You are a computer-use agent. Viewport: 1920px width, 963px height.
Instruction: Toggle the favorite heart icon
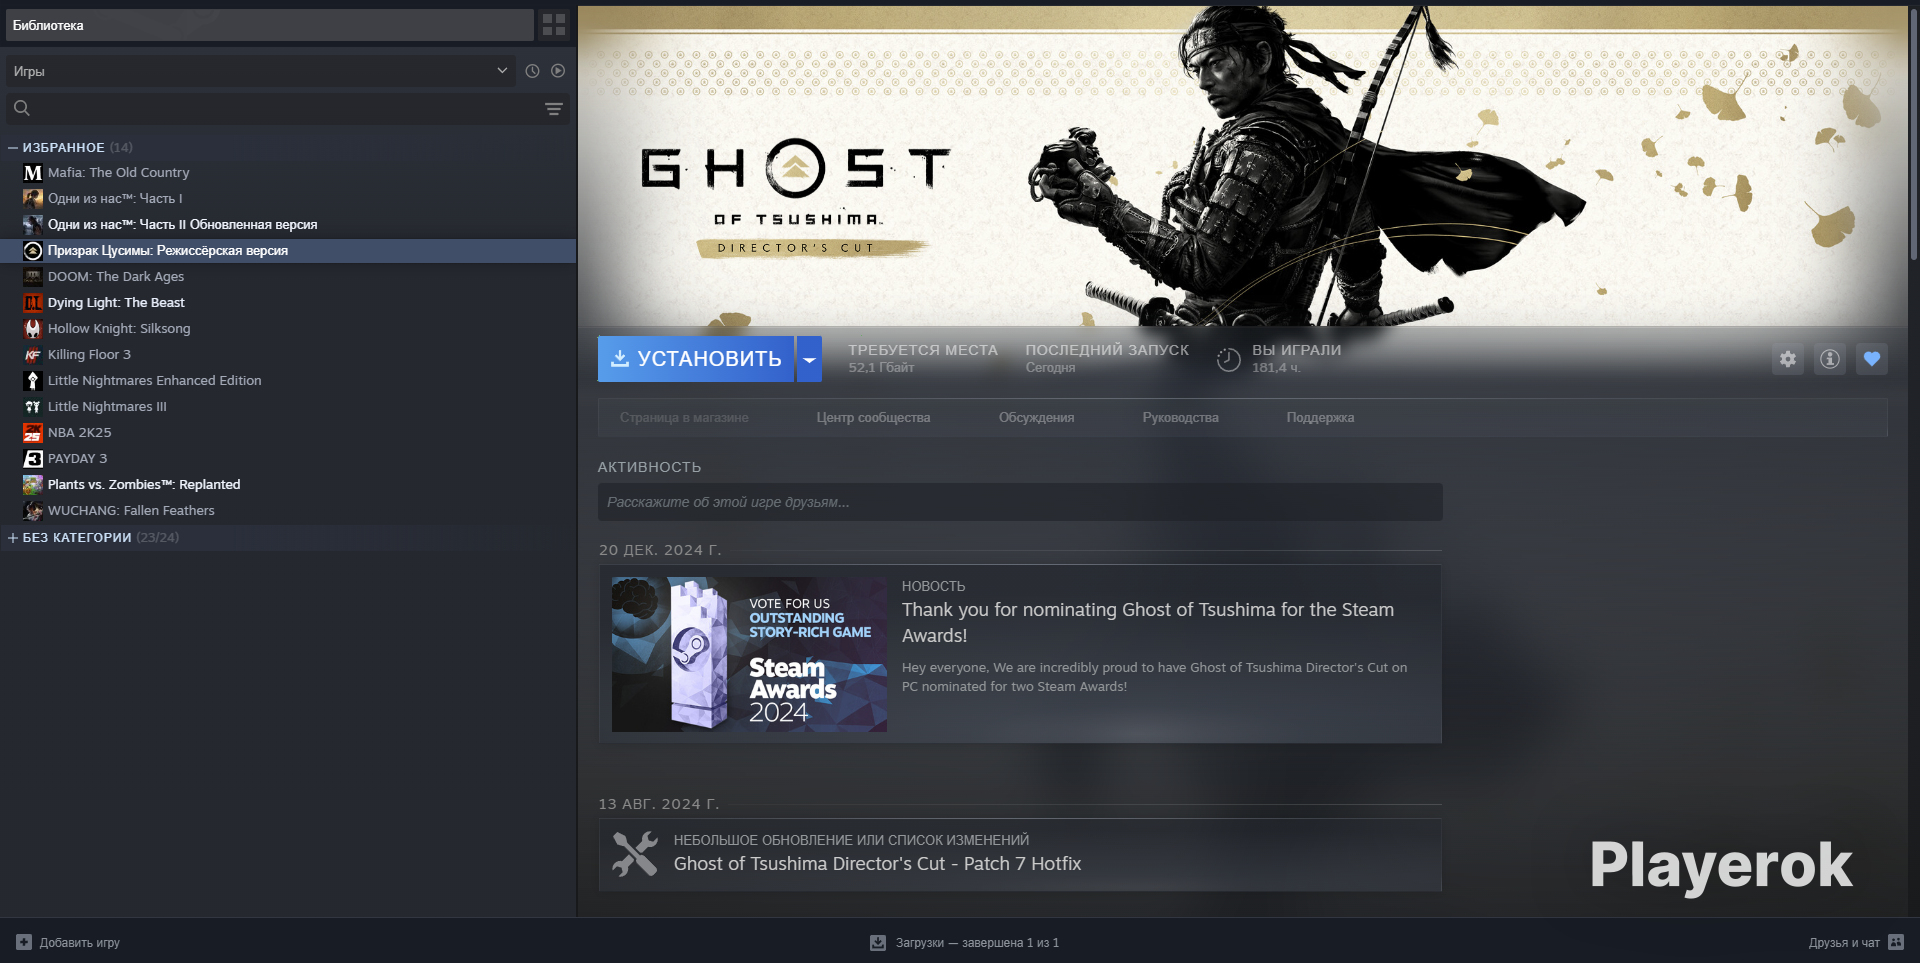coord(1871,359)
